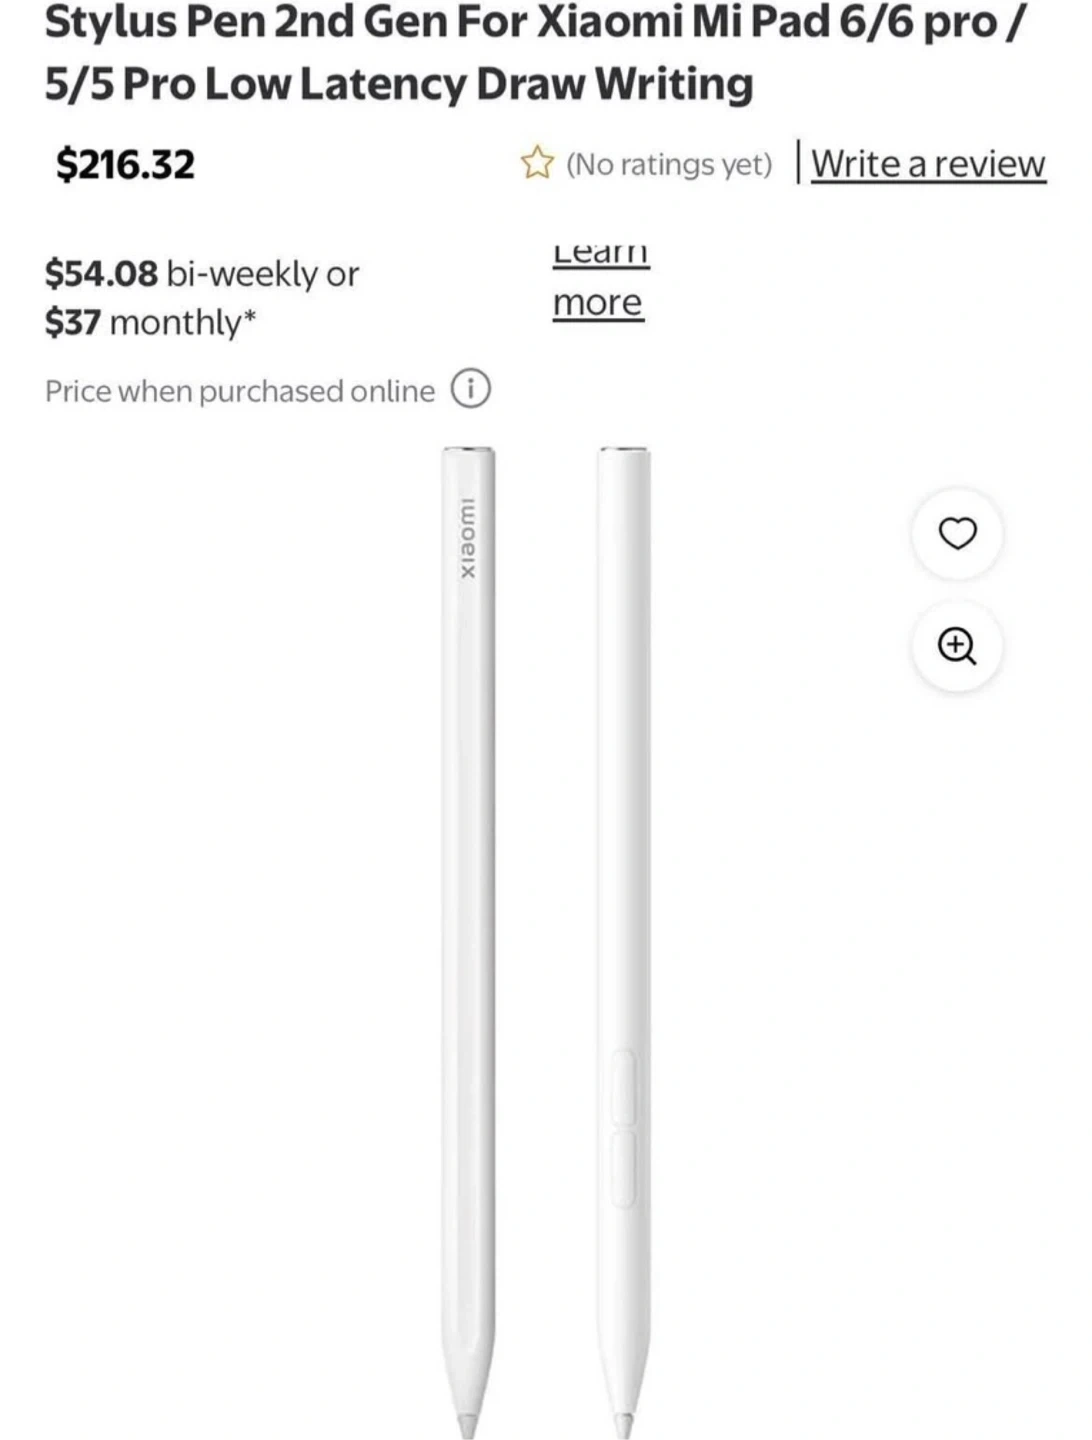Open the left stylus product image
The width and height of the screenshot is (1092, 1440).
[468, 900]
